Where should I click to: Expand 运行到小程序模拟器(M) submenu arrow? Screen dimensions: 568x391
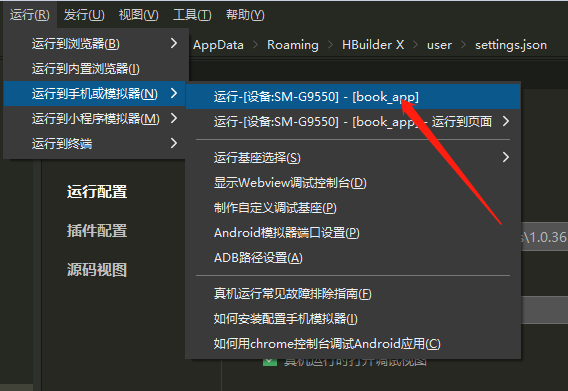pyautogui.click(x=174, y=118)
